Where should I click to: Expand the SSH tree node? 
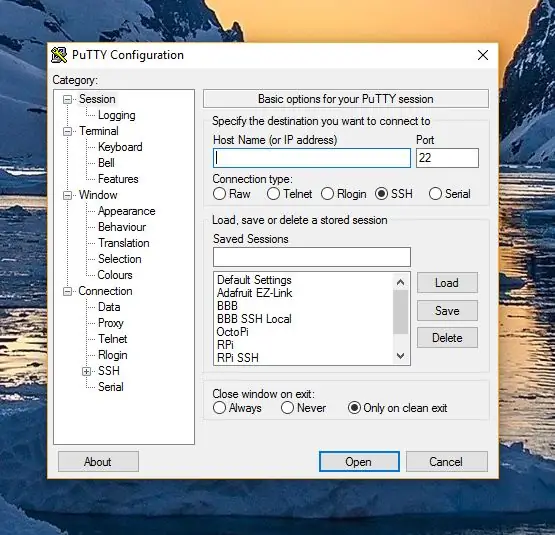click(x=86, y=371)
